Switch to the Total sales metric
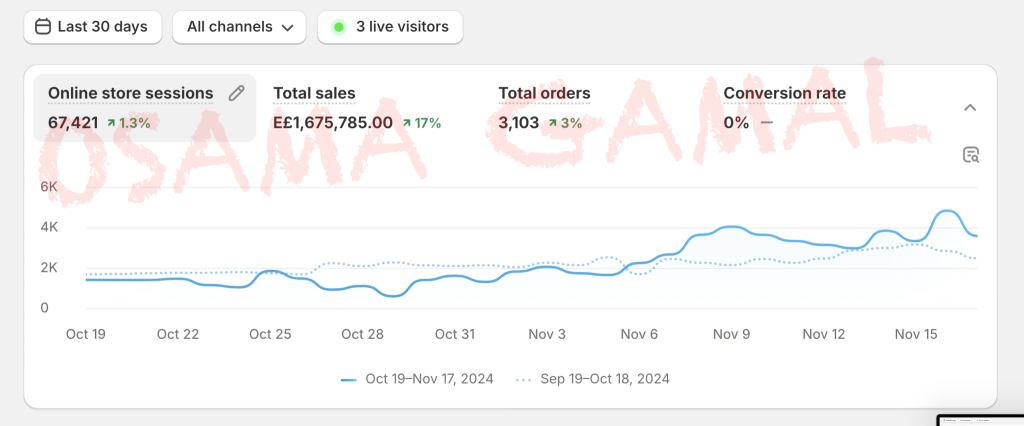The image size is (1024, 426). coord(314,94)
